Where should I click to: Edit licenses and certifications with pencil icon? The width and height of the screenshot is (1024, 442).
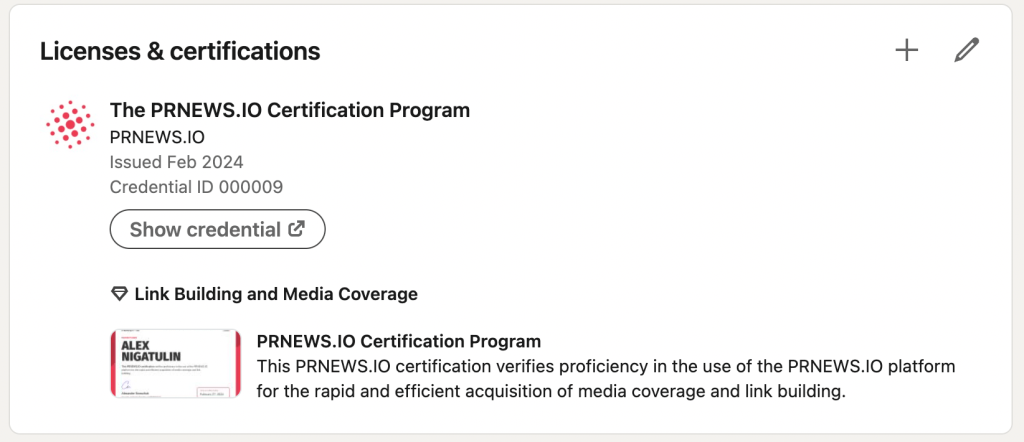tap(967, 50)
